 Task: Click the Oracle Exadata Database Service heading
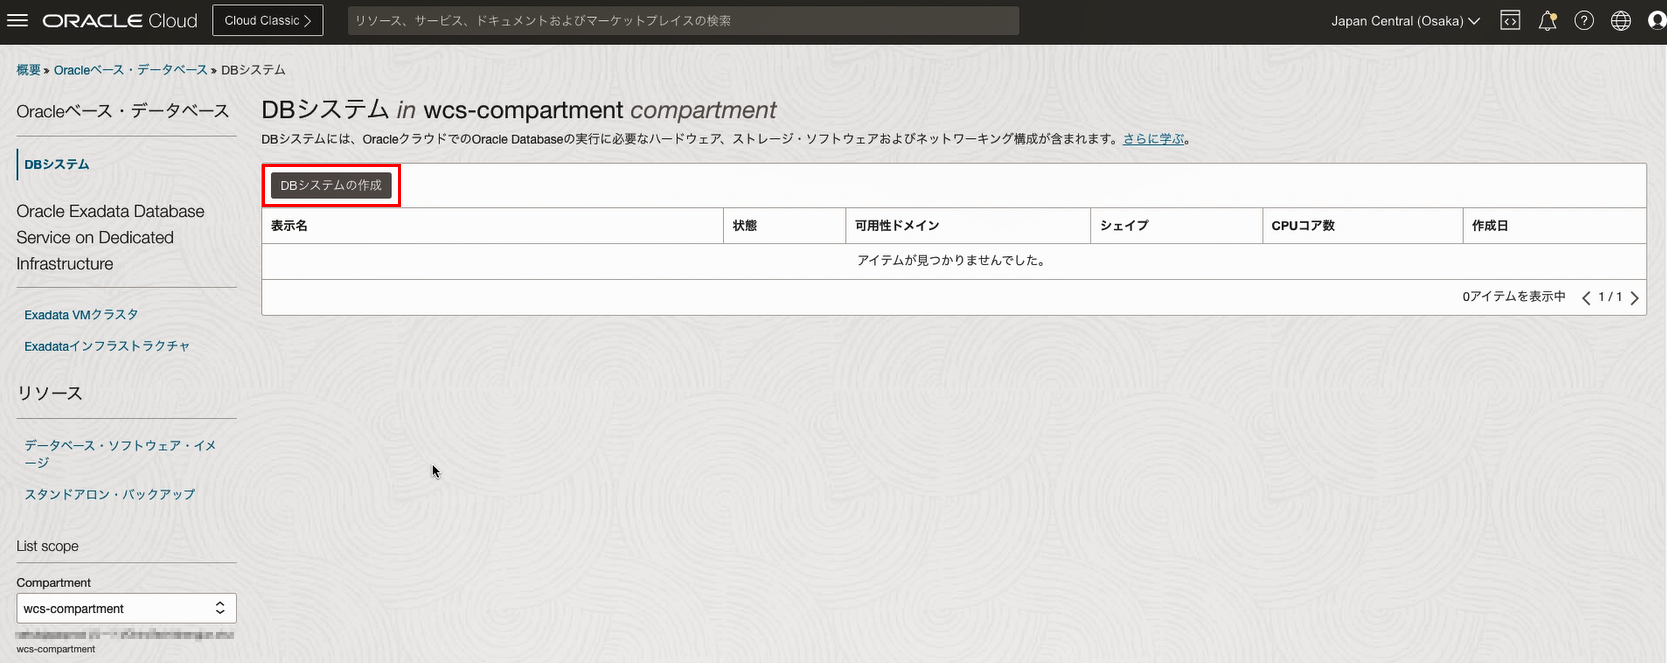(x=110, y=238)
